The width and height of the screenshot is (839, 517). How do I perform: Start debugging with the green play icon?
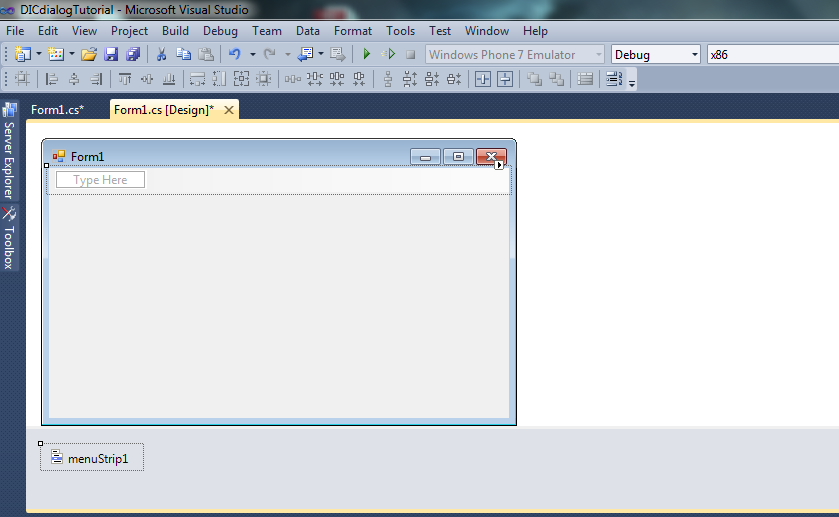(367, 54)
